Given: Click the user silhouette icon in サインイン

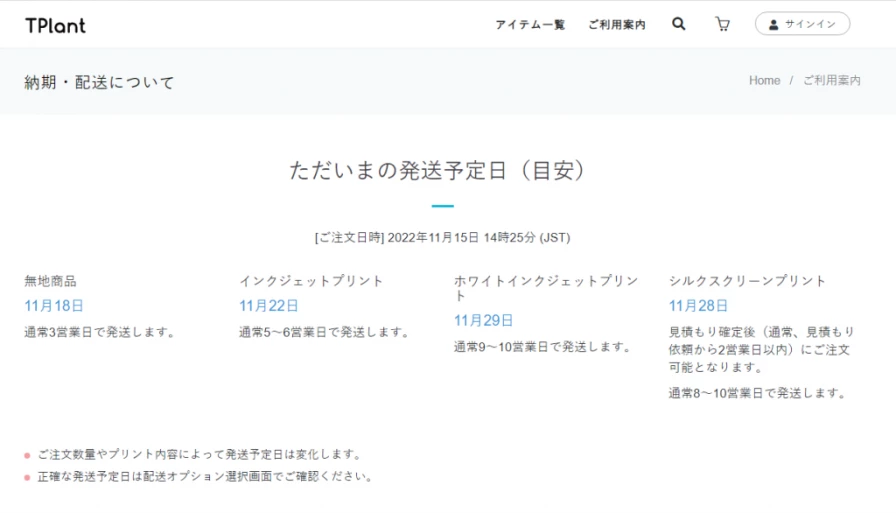Looking at the screenshot, I should [x=773, y=25].
